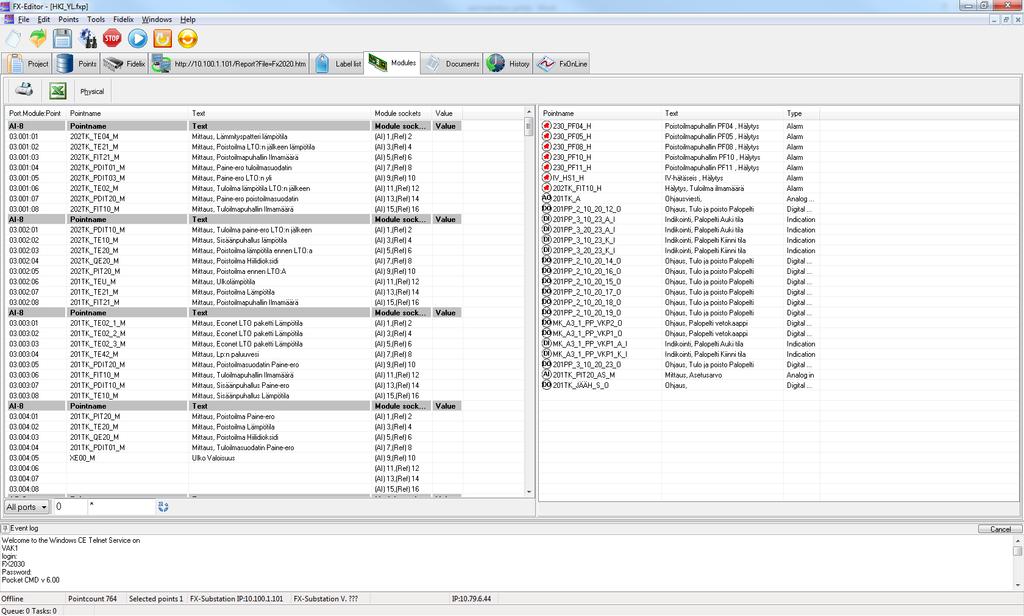
Task: Open the Edit menu
Action: point(44,20)
